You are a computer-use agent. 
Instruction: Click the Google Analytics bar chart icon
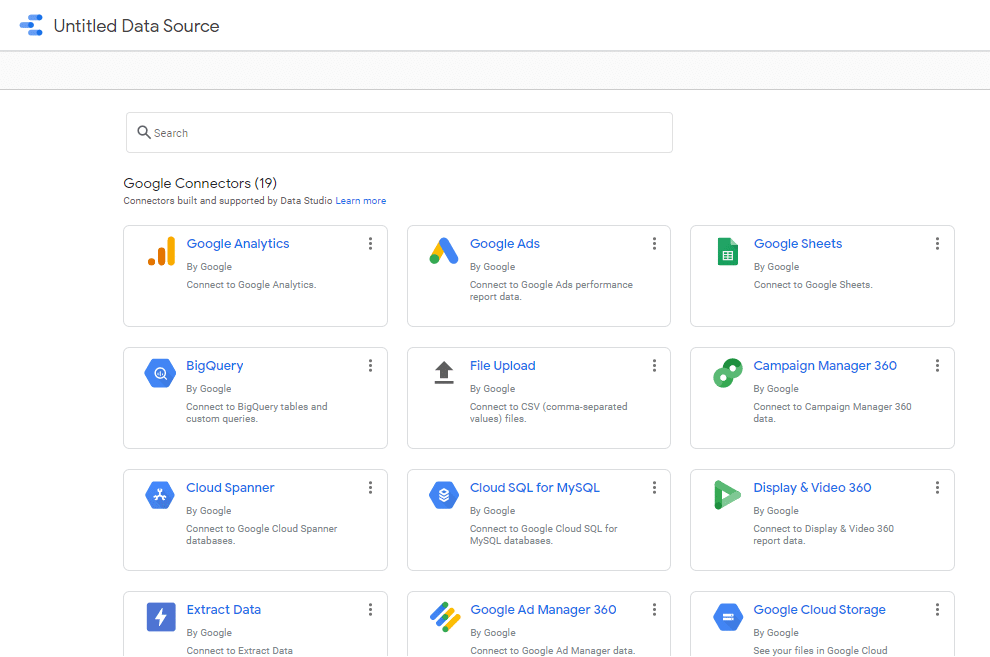161,251
